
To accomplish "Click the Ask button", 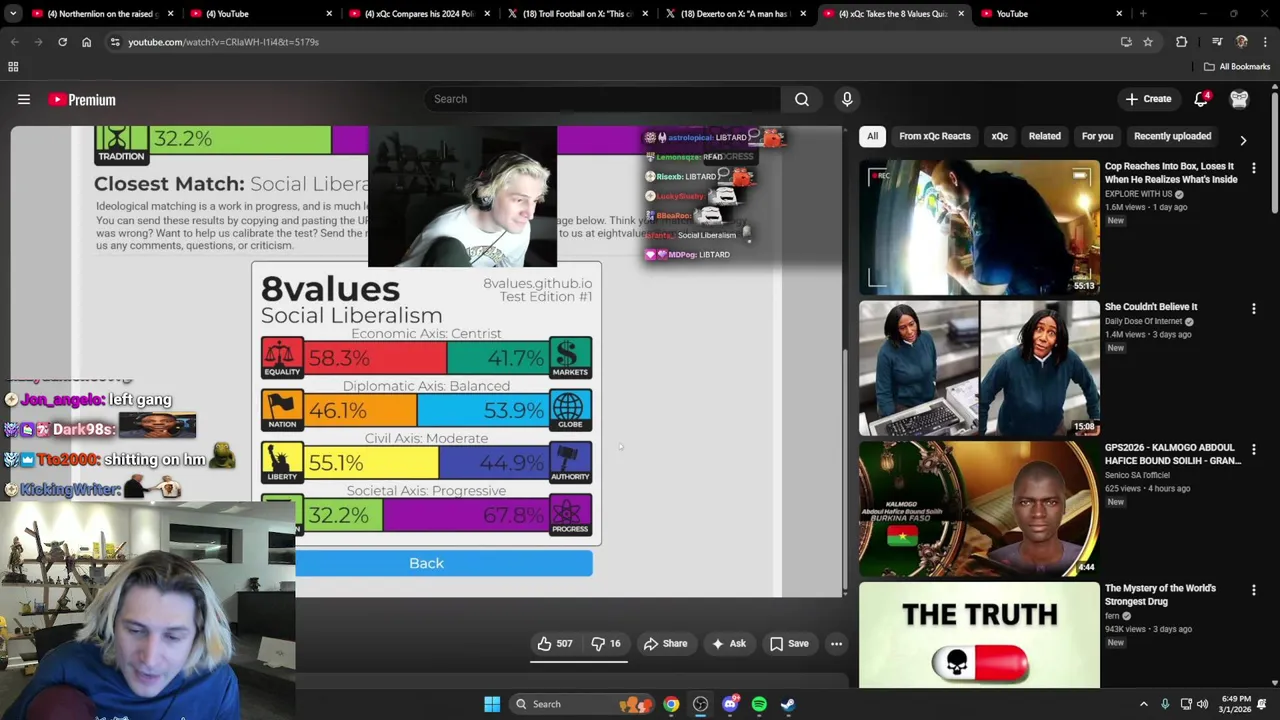I will tap(728, 644).
